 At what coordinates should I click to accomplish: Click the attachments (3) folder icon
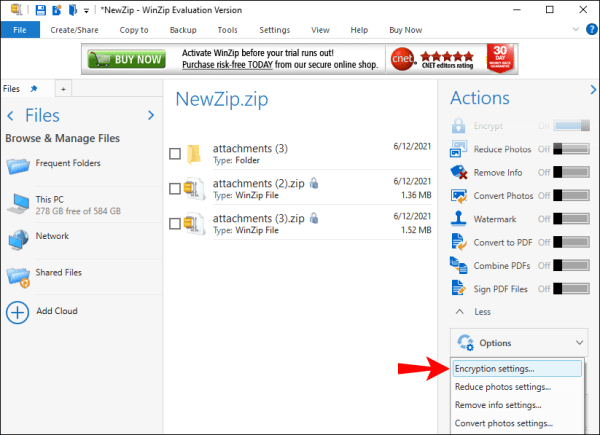tap(194, 154)
